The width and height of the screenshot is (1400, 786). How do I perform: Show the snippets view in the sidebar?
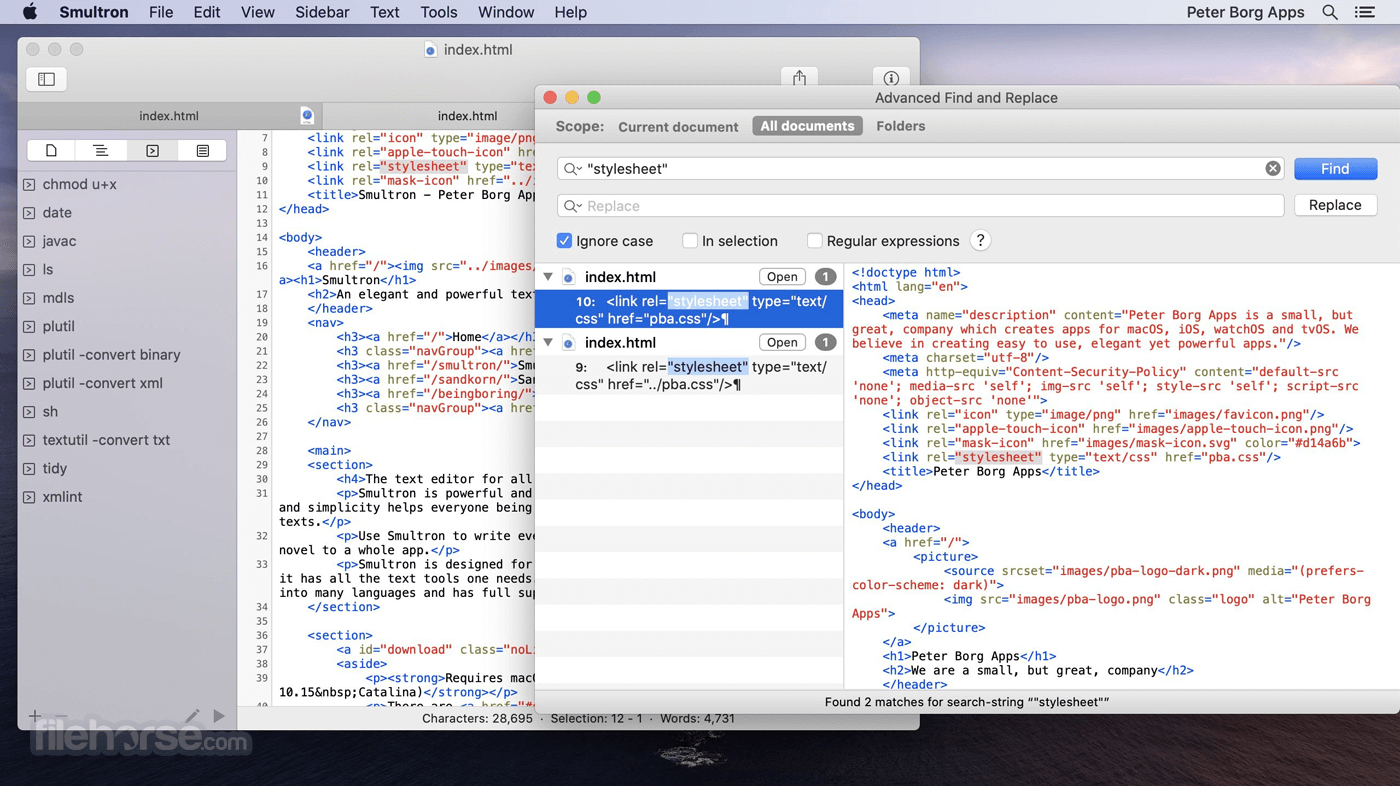203,151
